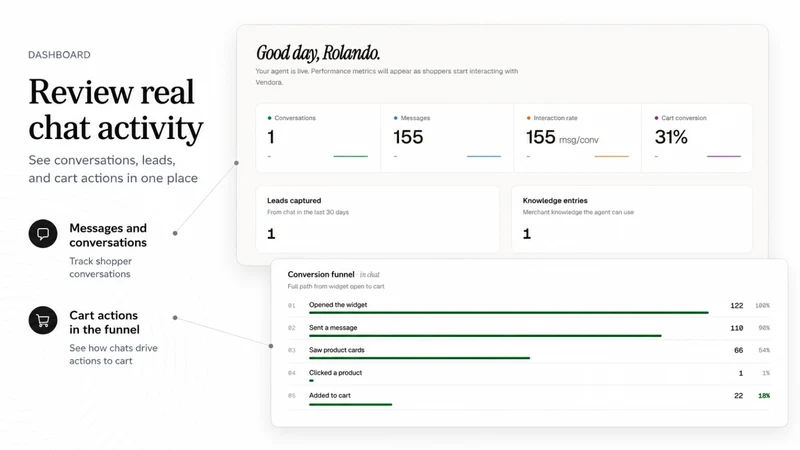Click the 'Full path from widget open to cart' subtitle

(336, 286)
